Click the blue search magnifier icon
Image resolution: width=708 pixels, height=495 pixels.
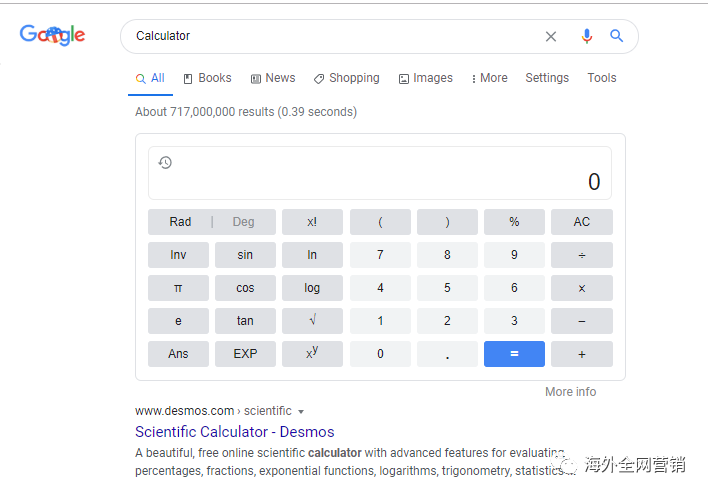coord(617,36)
